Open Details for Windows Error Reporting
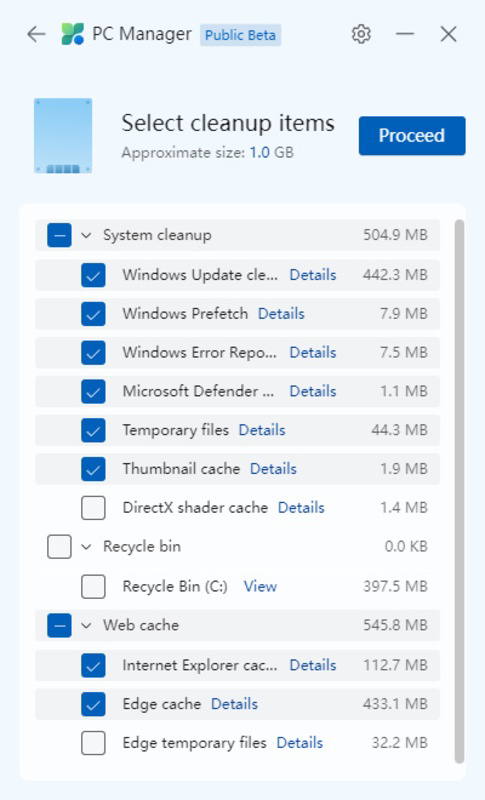Viewport: 485px width, 800px height. click(x=313, y=353)
